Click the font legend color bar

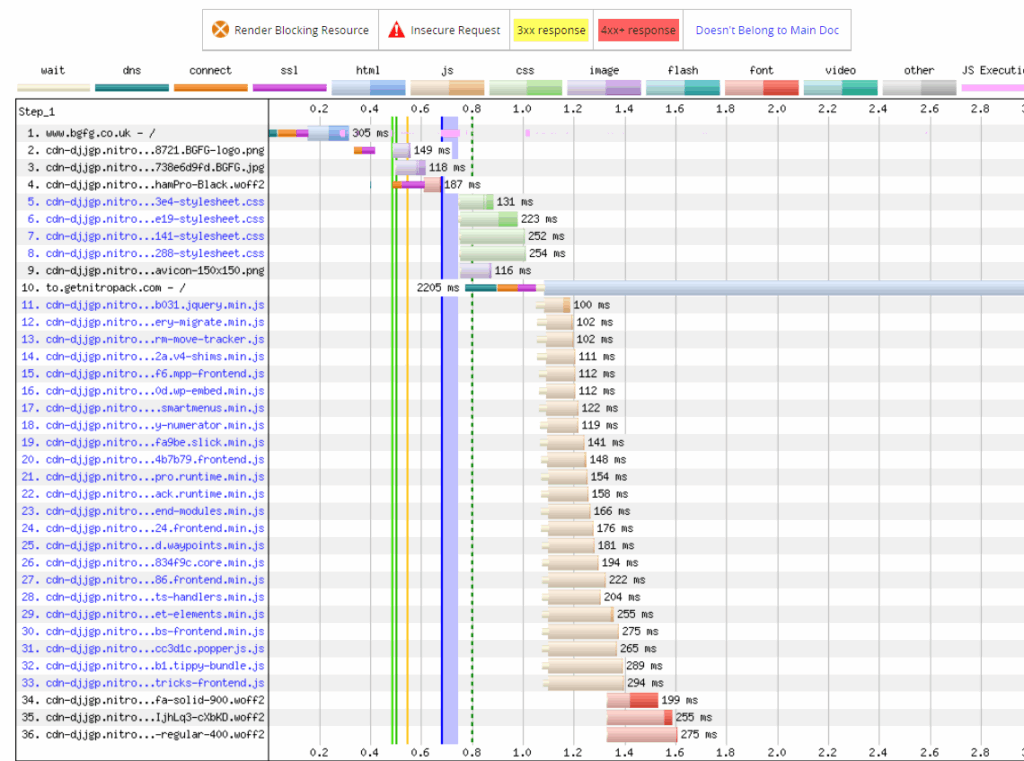(761, 88)
